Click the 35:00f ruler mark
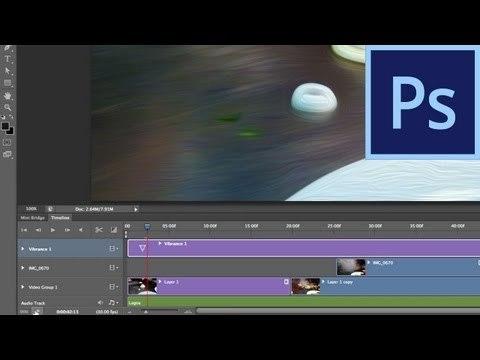 416,226
